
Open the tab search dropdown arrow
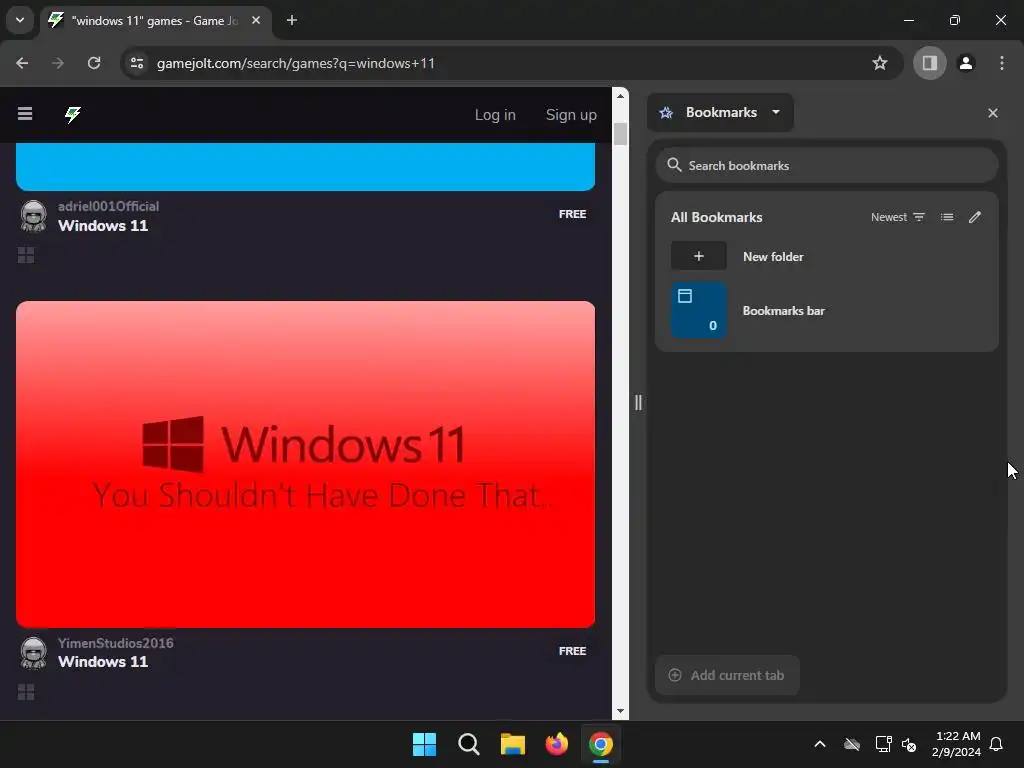pyautogui.click(x=20, y=20)
